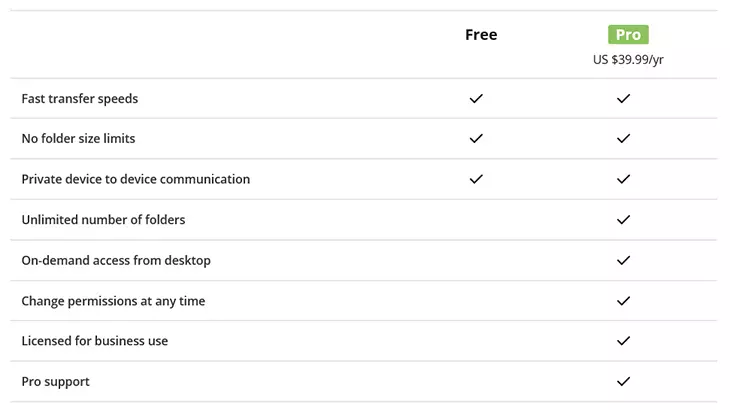This screenshot has width=730, height=410.
Task: Click Free checkmark for Fast transfer speeds
Action: (x=476, y=99)
